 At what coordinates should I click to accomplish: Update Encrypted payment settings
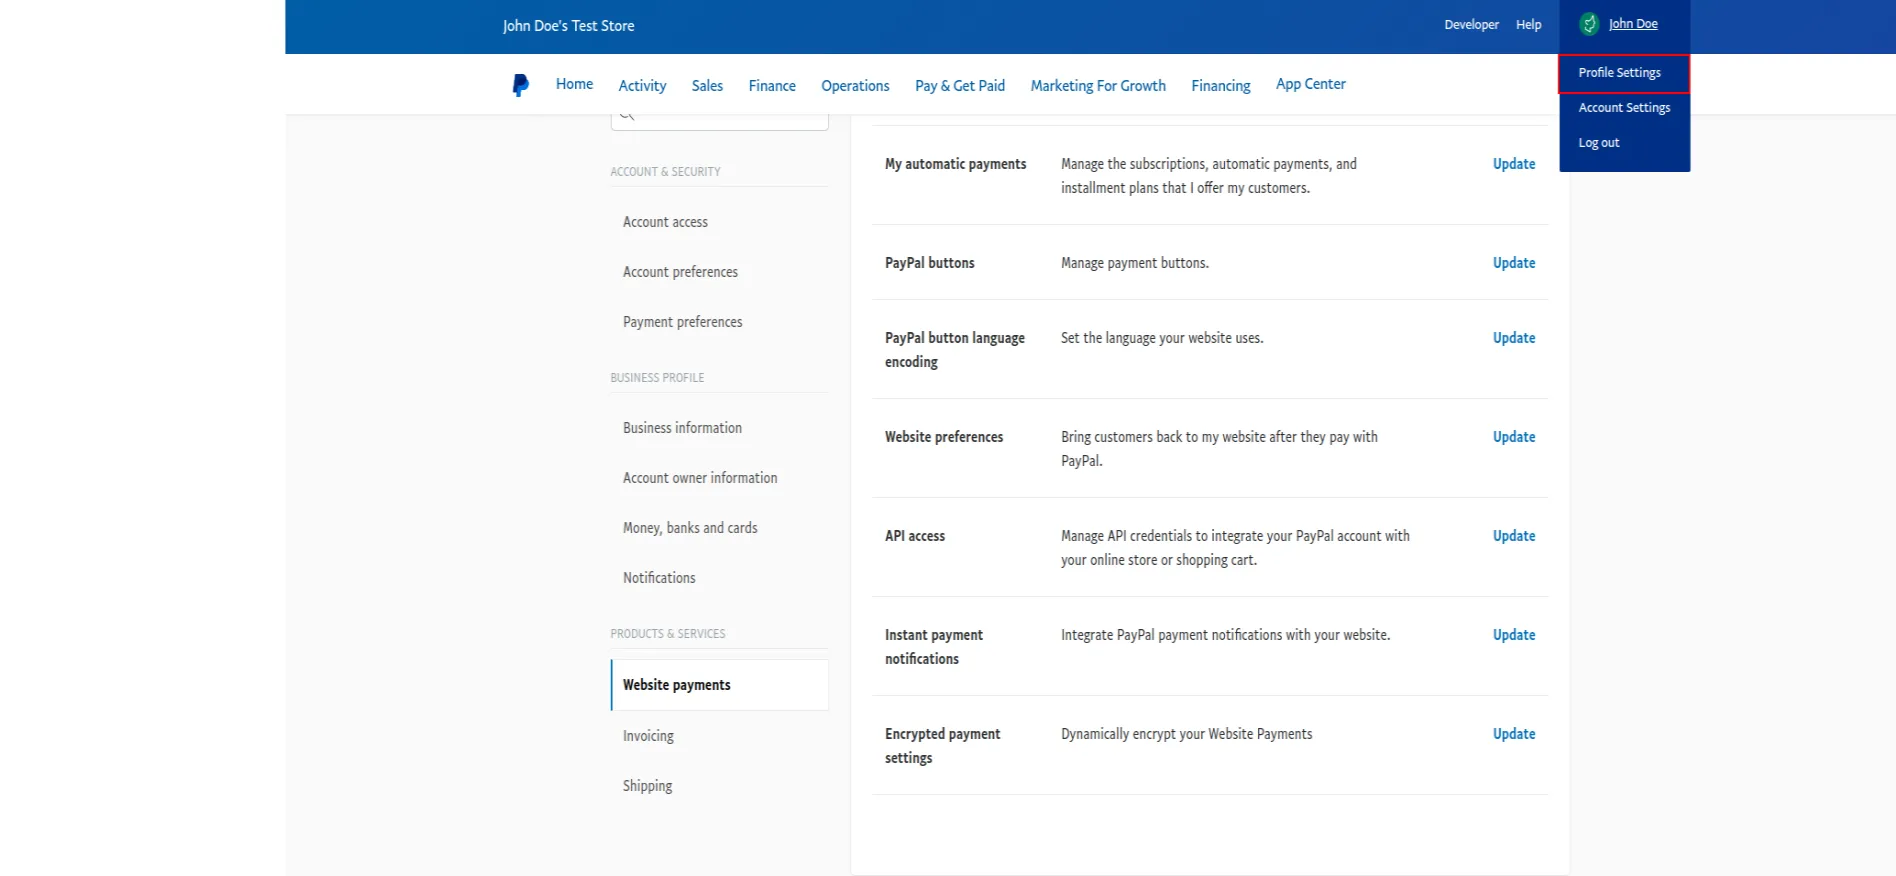point(1514,734)
